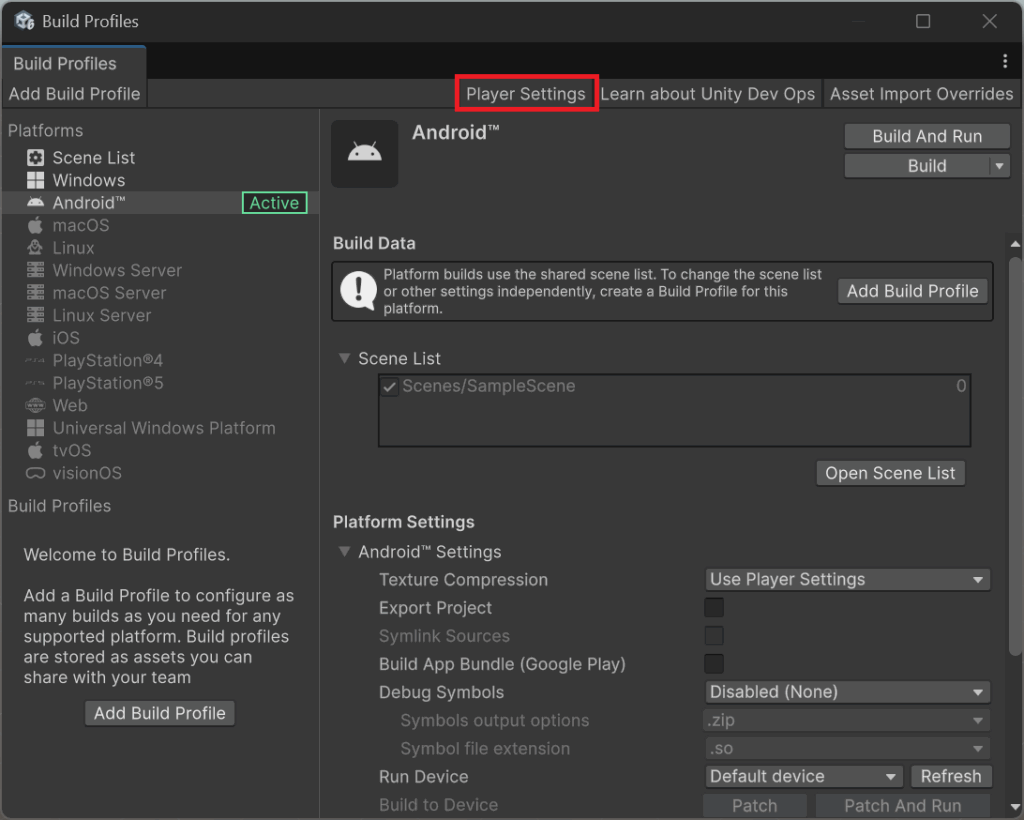Select the Linux Server platform row
Viewport: 1024px width, 820px height.
pos(160,315)
